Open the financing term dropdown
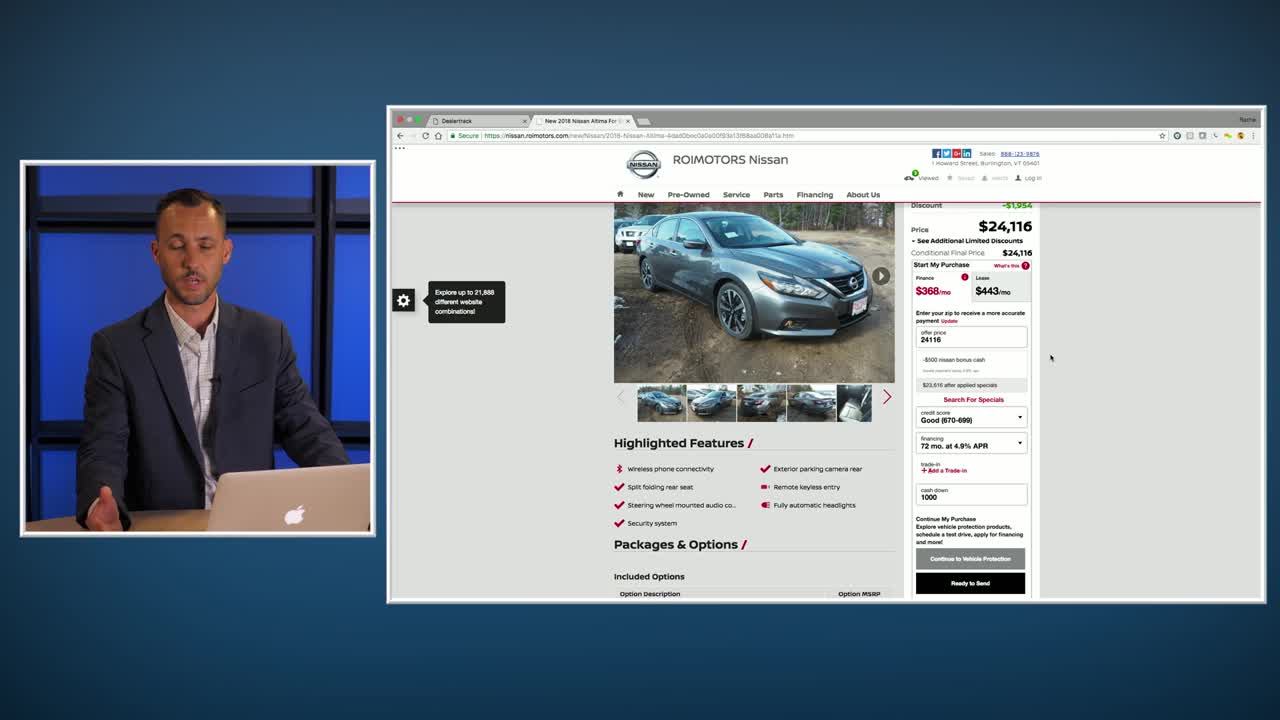Image resolution: width=1280 pixels, height=720 pixels. pos(971,443)
